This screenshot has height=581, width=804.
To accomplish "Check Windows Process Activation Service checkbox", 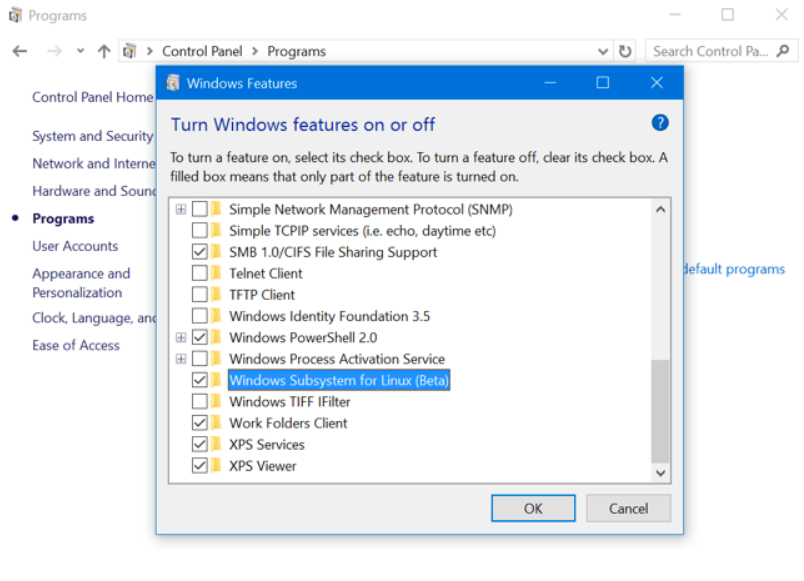I will click(x=200, y=359).
